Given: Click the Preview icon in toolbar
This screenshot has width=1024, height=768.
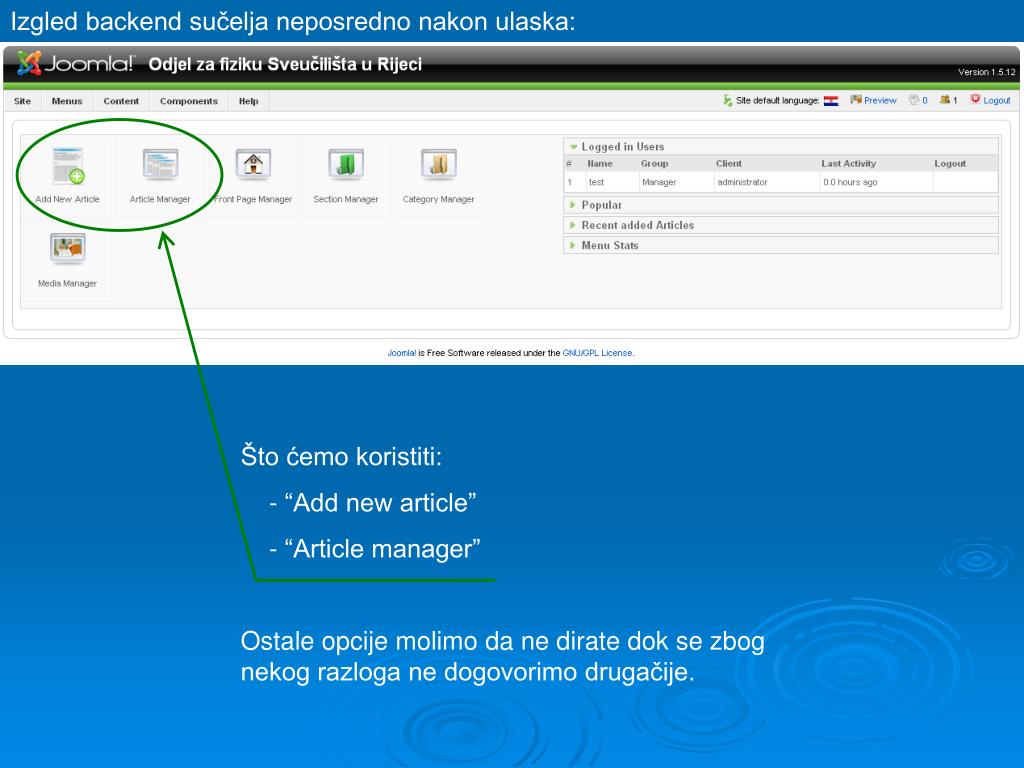Looking at the screenshot, I should tap(856, 100).
